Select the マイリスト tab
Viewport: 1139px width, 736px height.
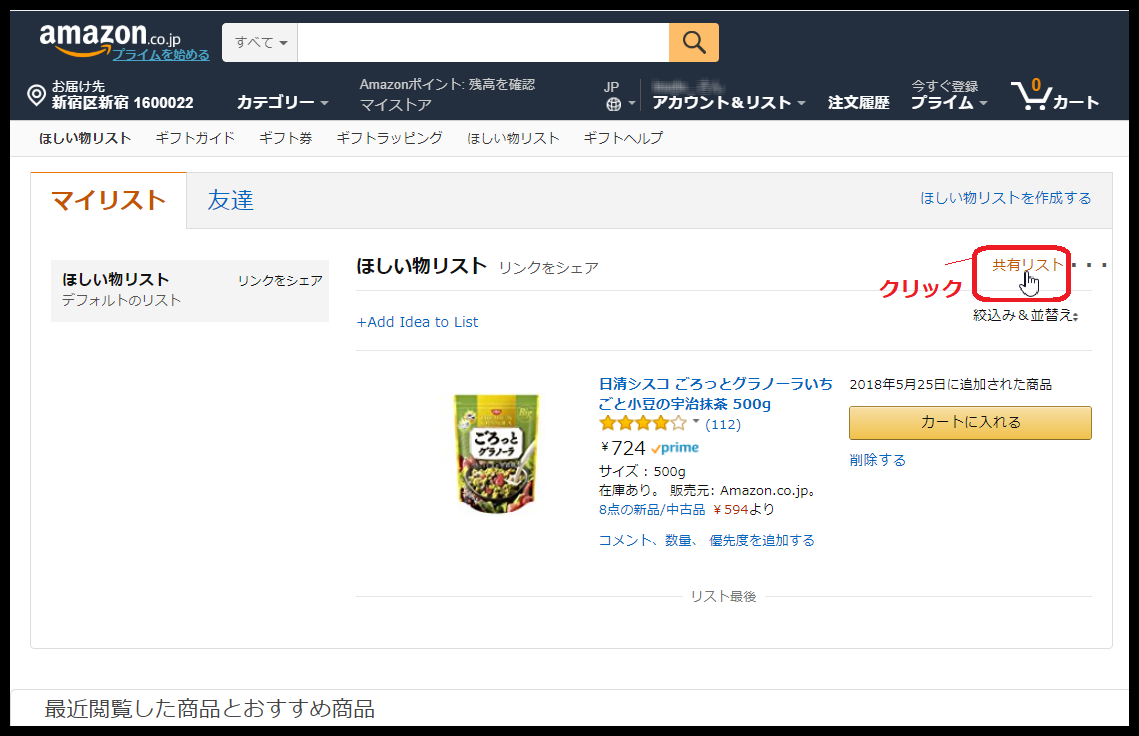pos(108,200)
